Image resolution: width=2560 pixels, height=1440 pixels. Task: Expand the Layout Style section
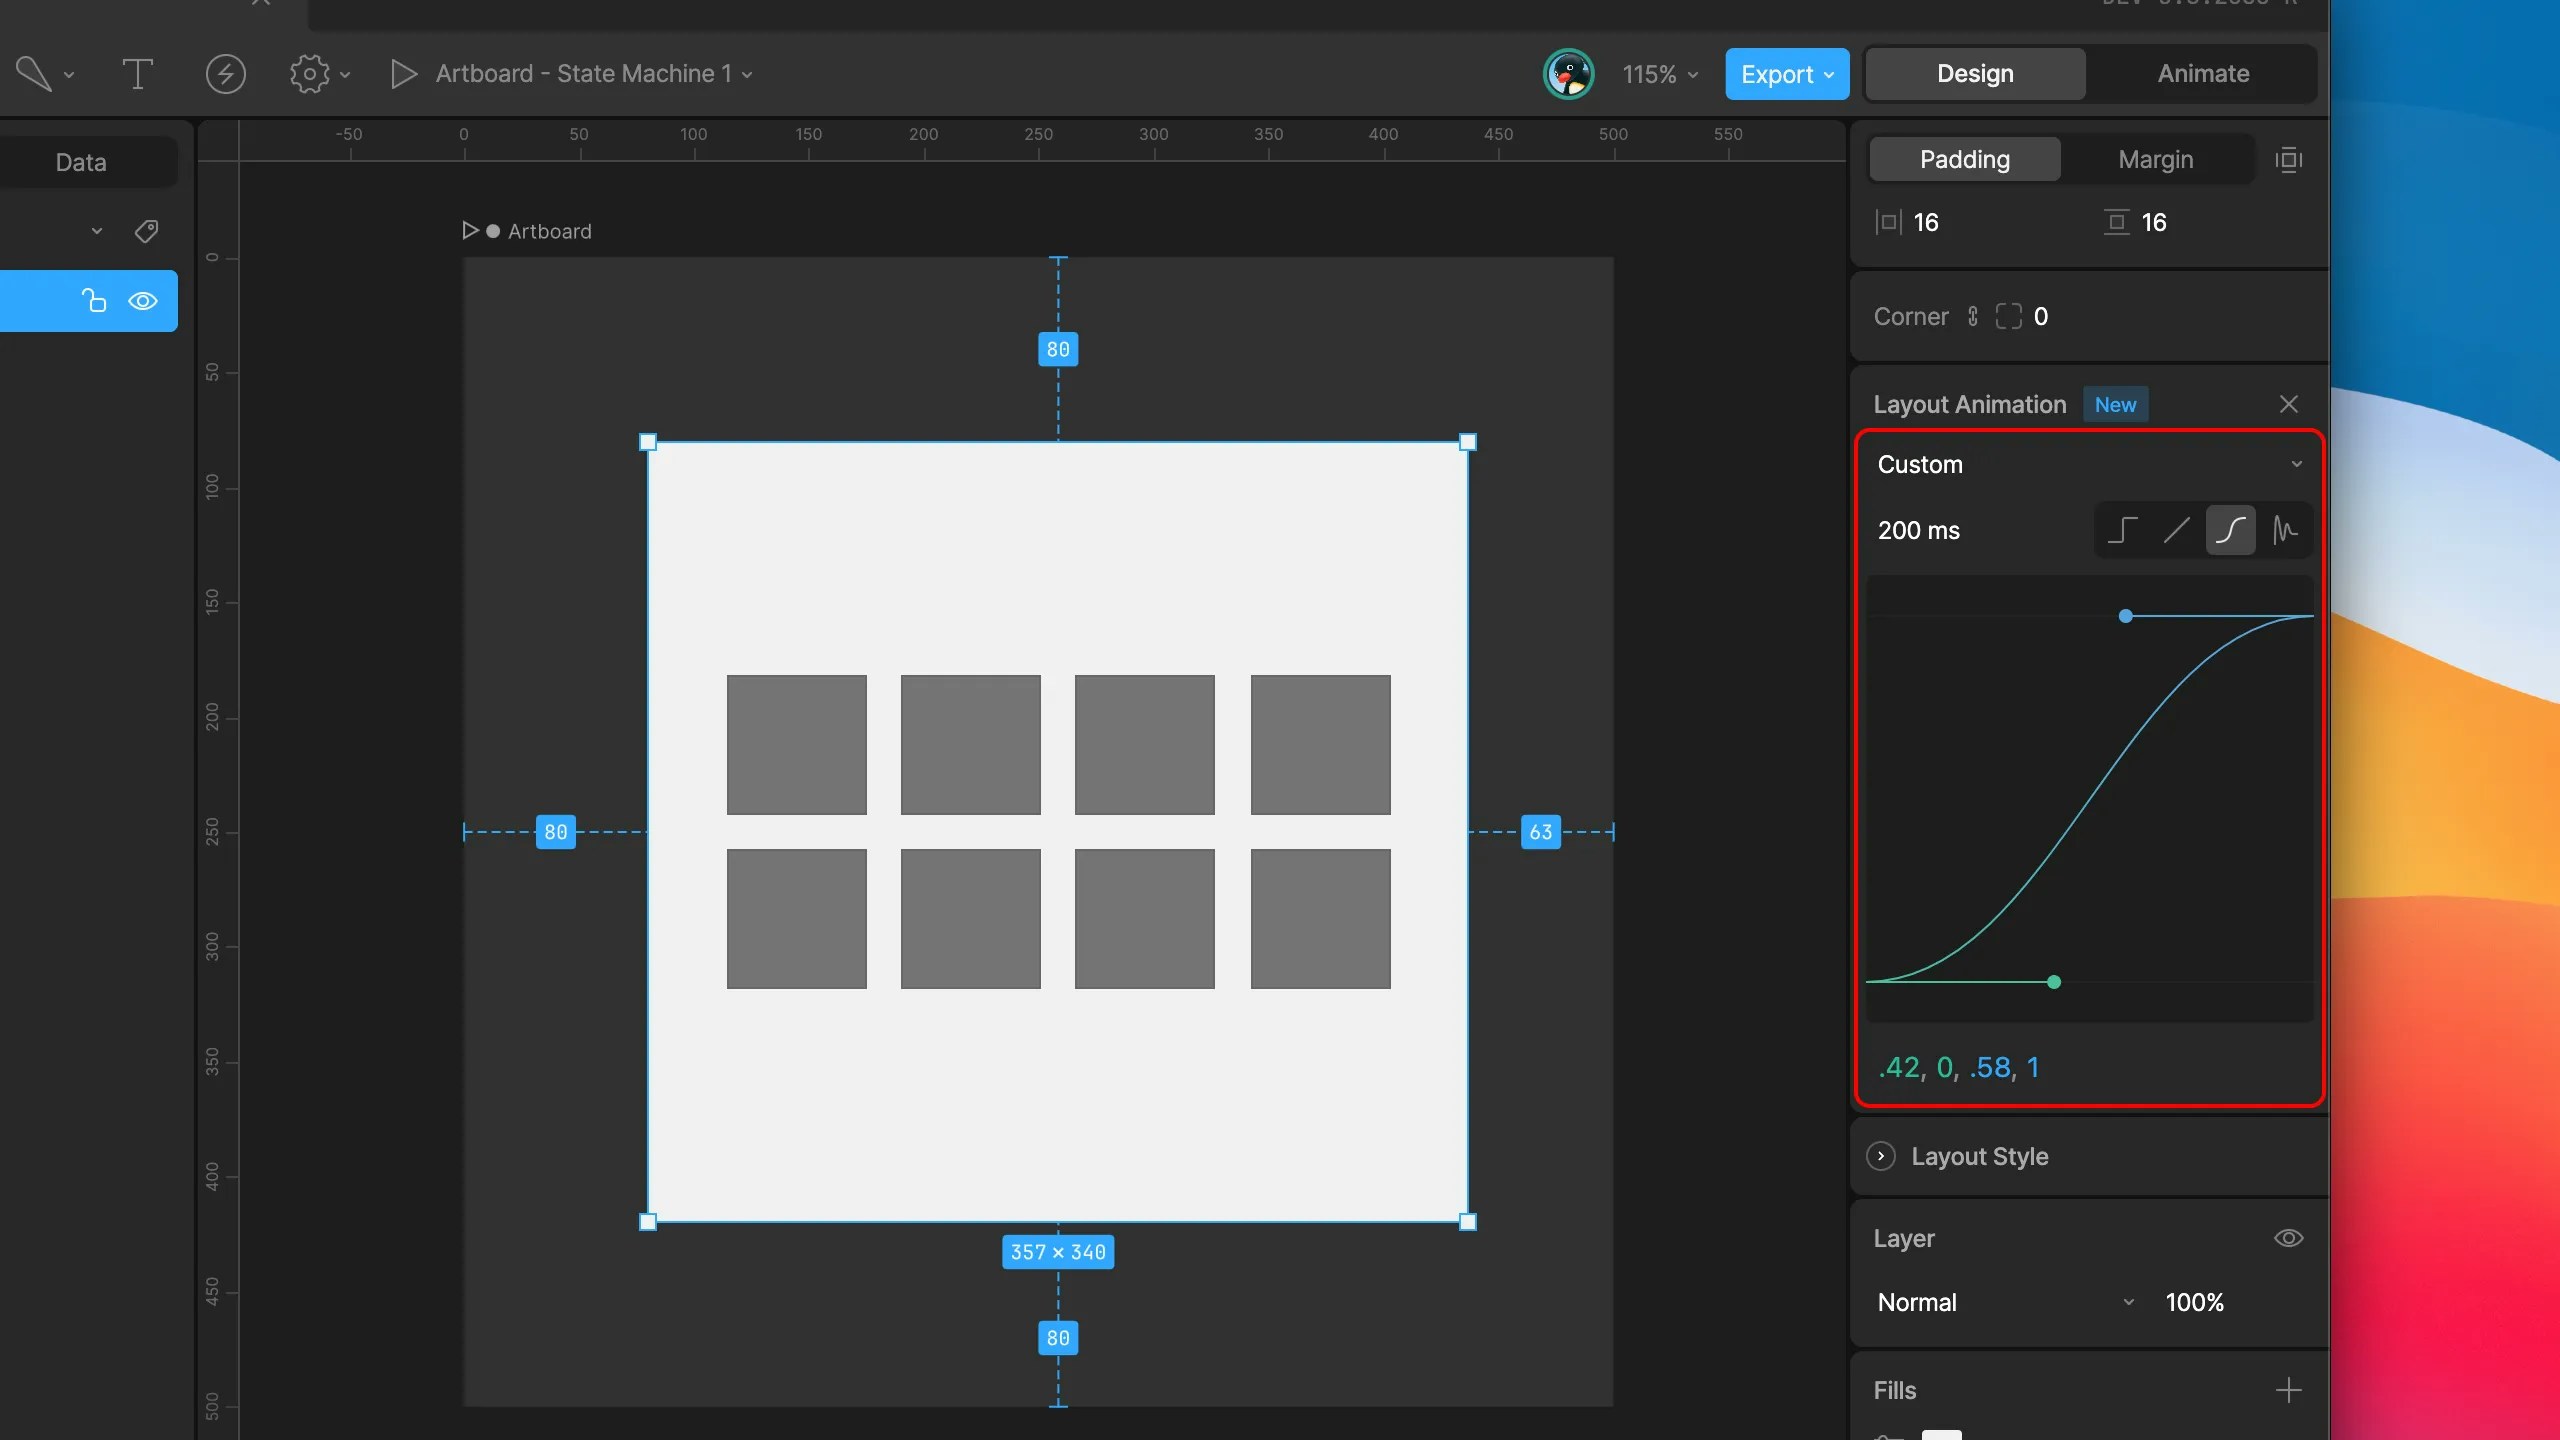[1881, 1156]
